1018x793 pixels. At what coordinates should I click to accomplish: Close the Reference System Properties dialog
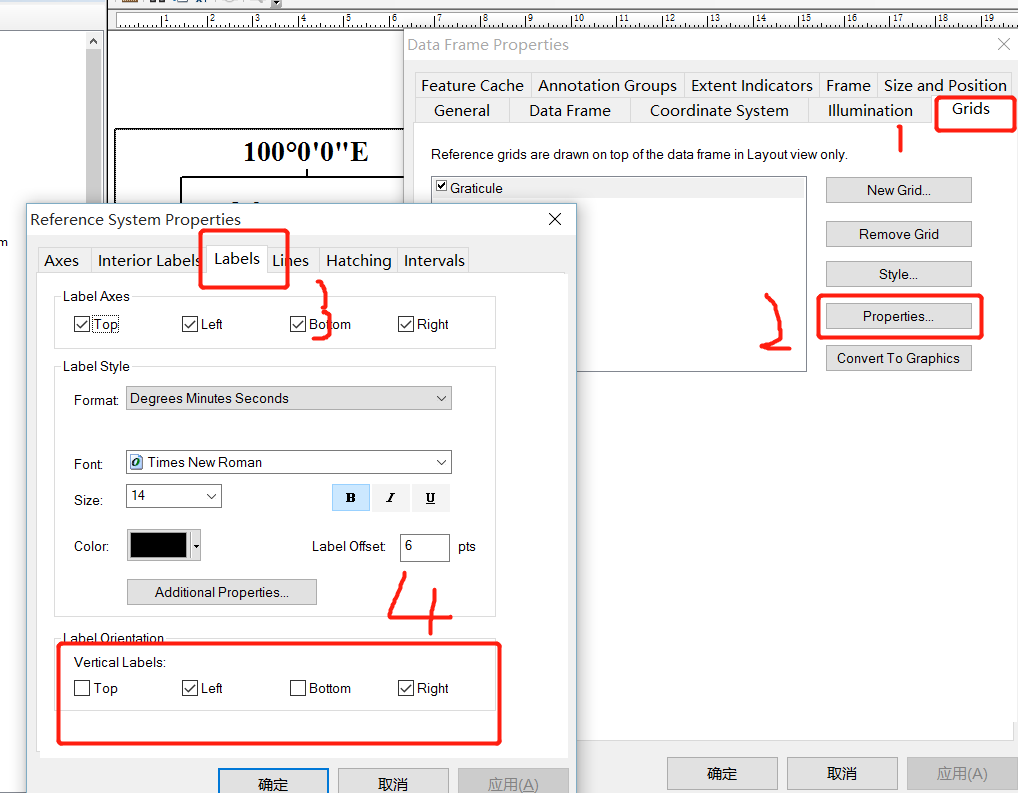coord(554,219)
